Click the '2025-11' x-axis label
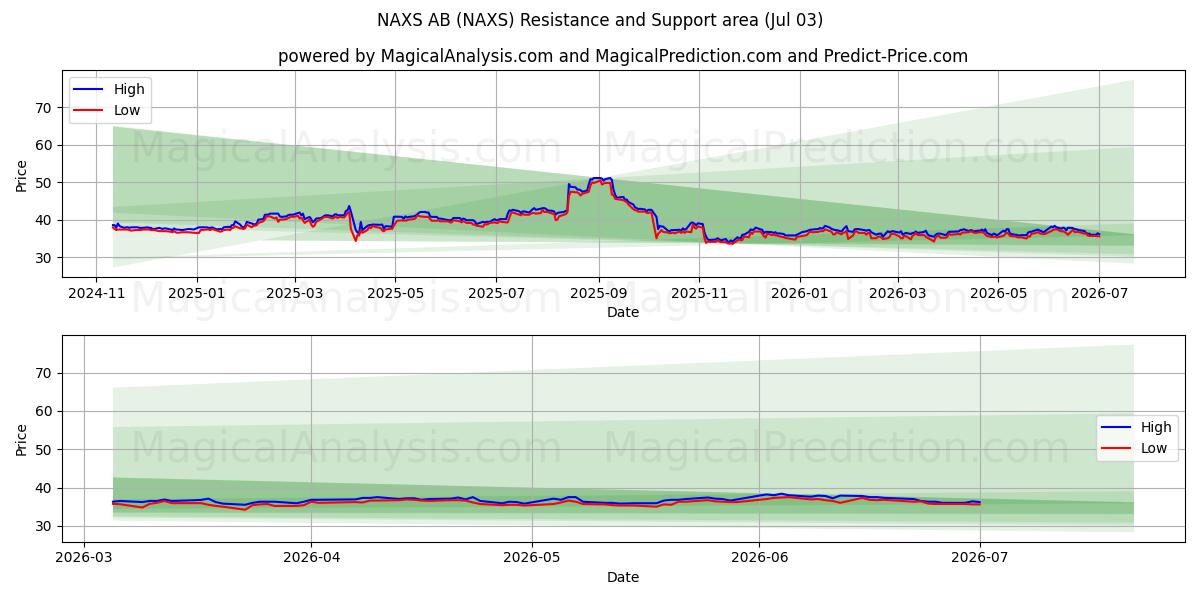The height and width of the screenshot is (600, 1200). click(699, 294)
